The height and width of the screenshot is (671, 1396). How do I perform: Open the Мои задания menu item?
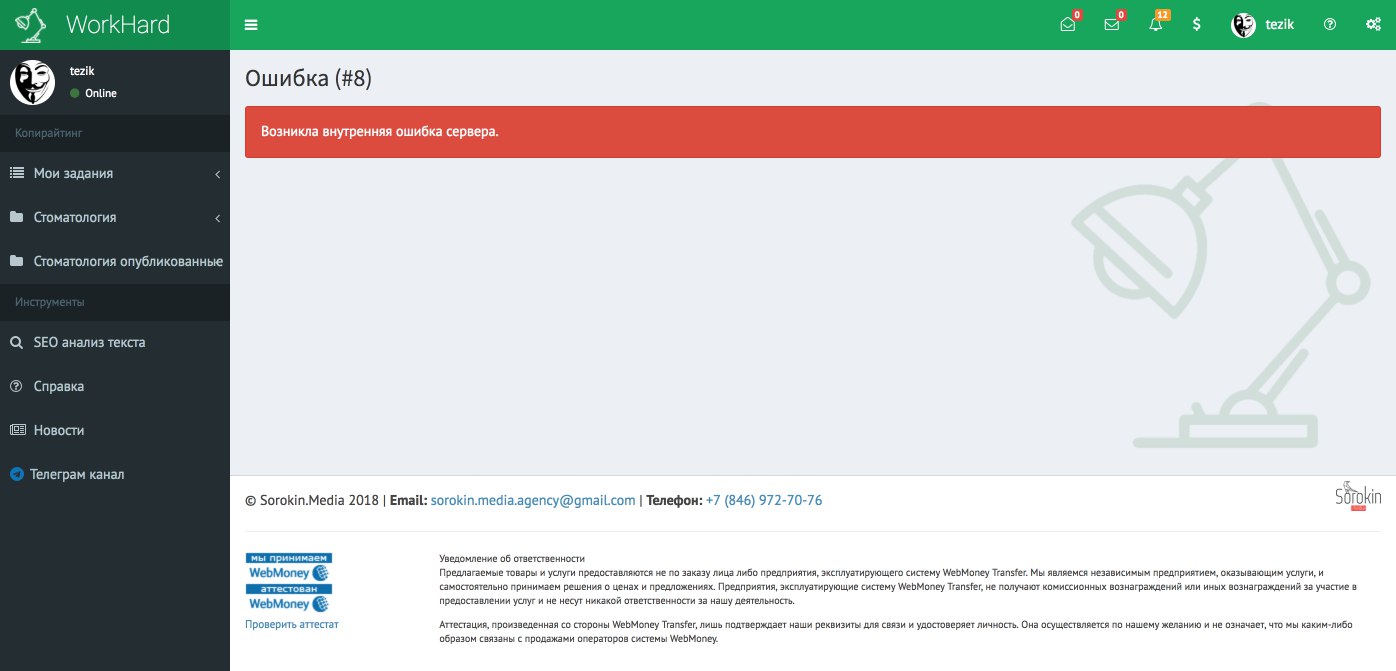(115, 173)
